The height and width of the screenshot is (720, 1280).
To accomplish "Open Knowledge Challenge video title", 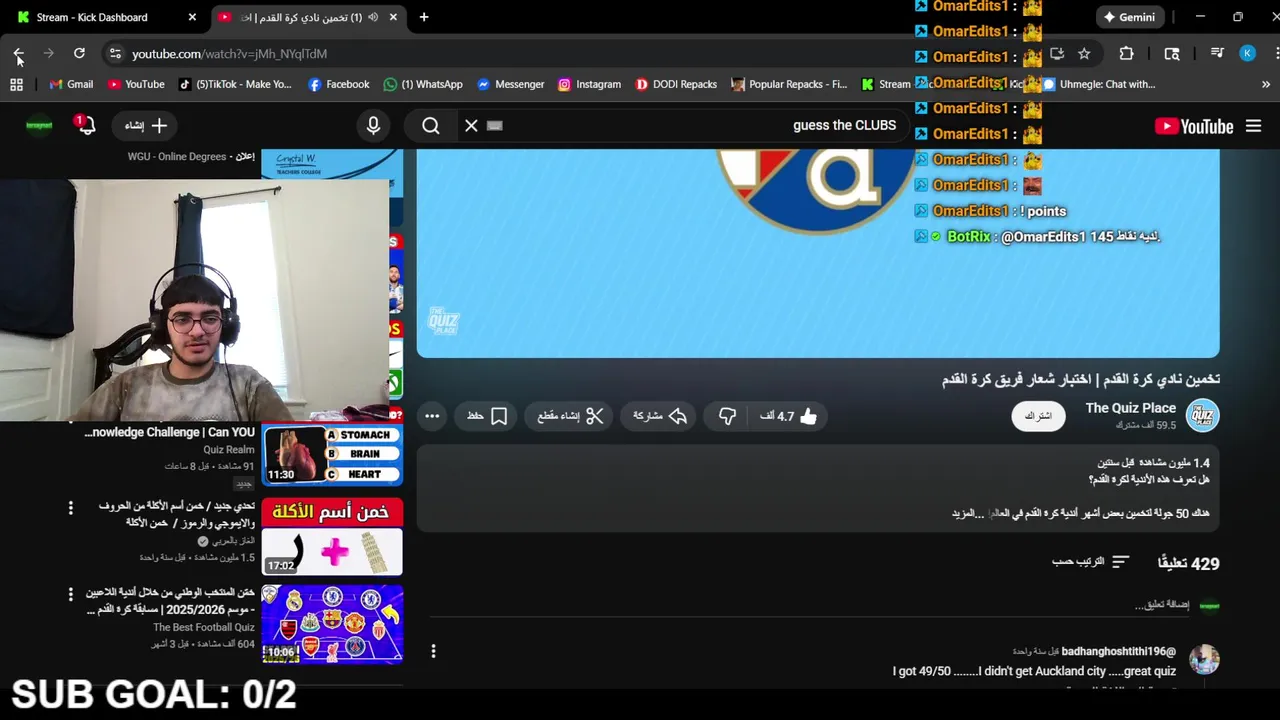I will click(169, 432).
